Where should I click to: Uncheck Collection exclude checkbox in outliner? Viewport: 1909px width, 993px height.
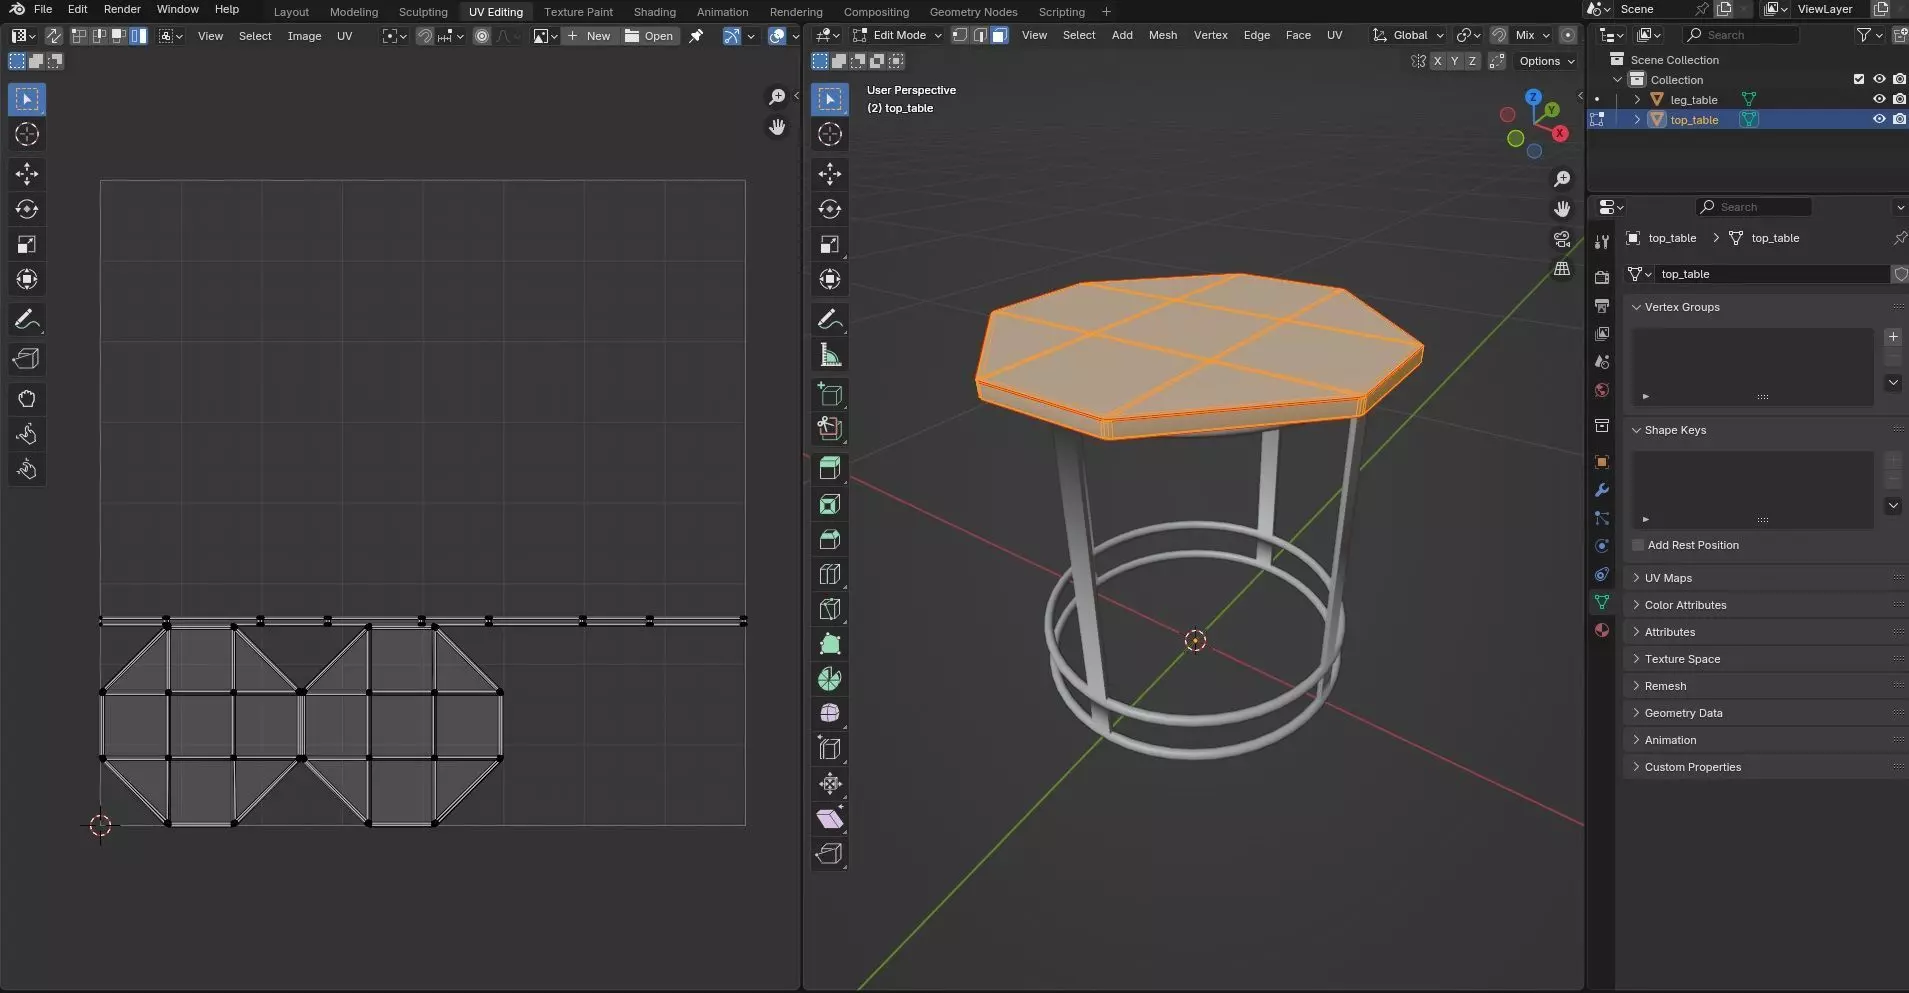[1859, 79]
